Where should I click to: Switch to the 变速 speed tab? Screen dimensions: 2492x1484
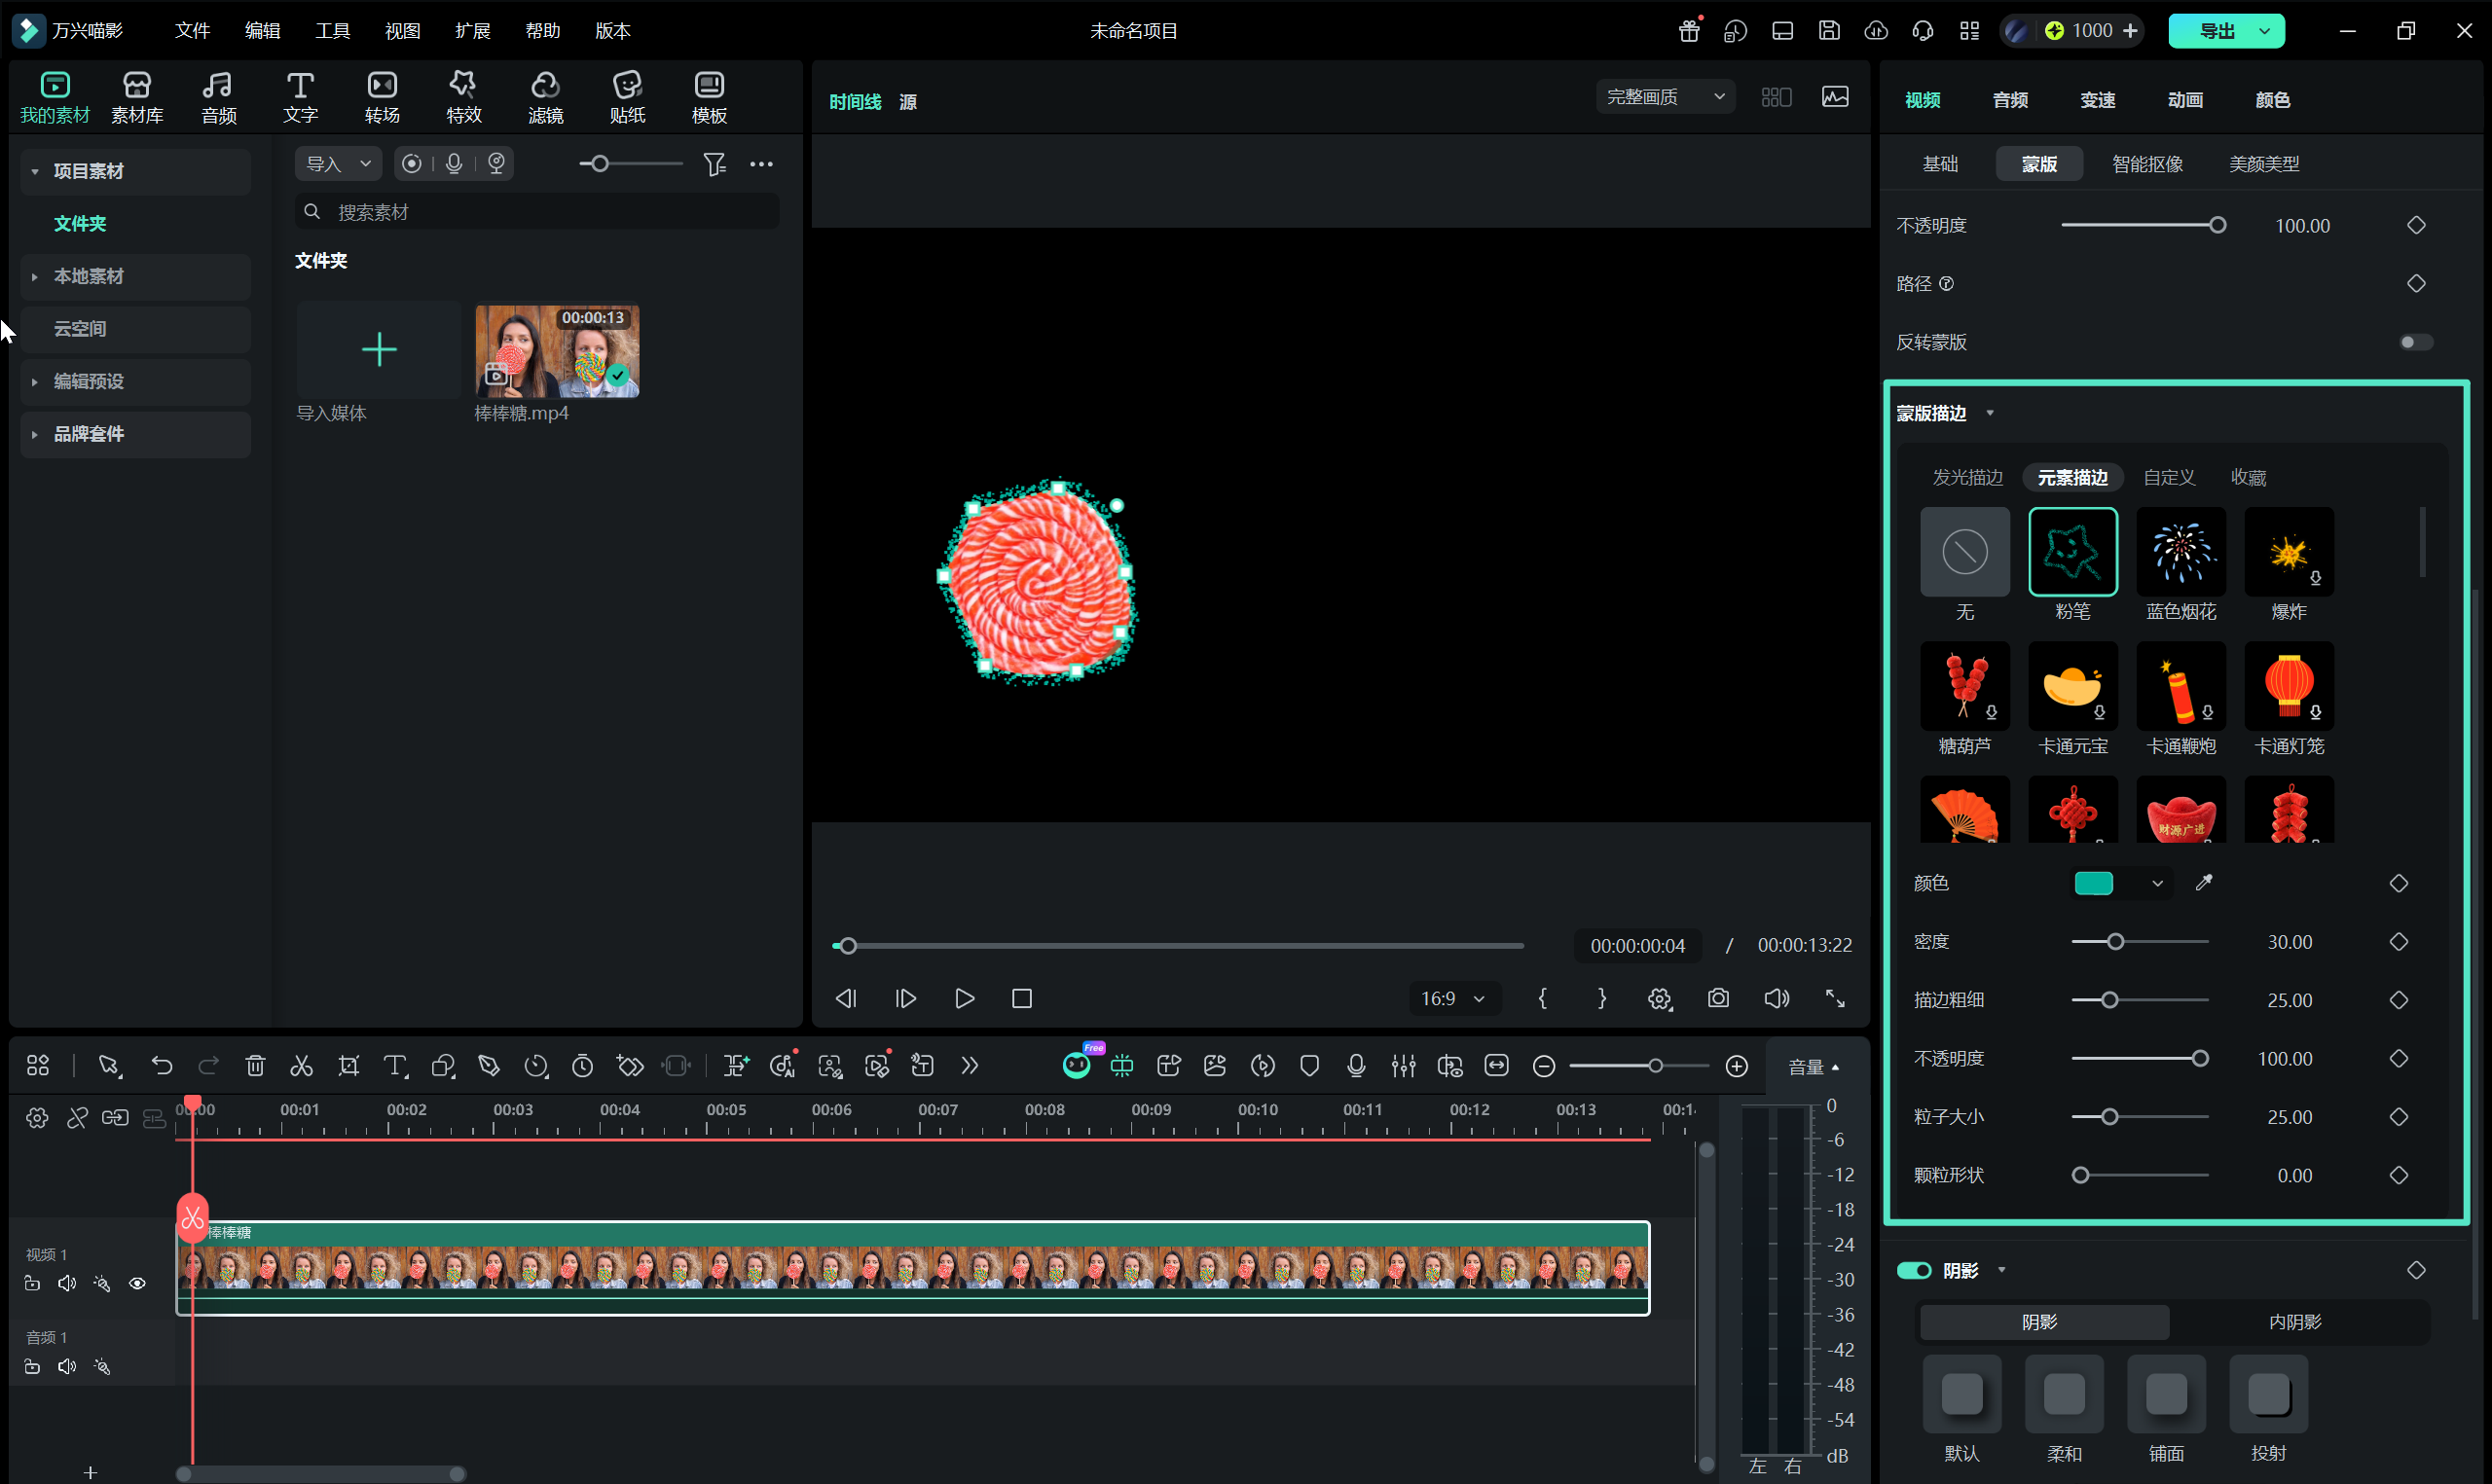[2097, 100]
